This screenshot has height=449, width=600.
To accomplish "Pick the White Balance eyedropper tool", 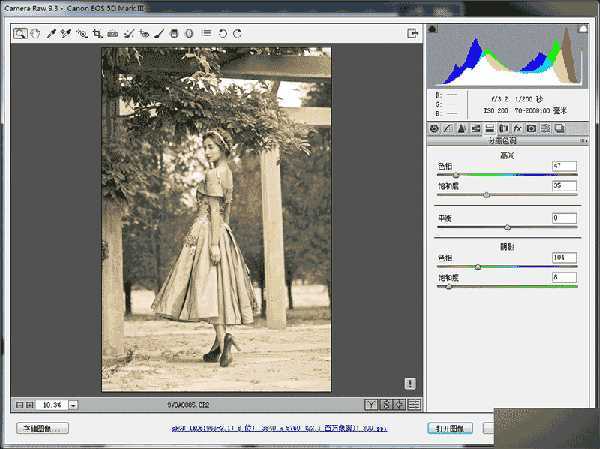I will [50, 33].
